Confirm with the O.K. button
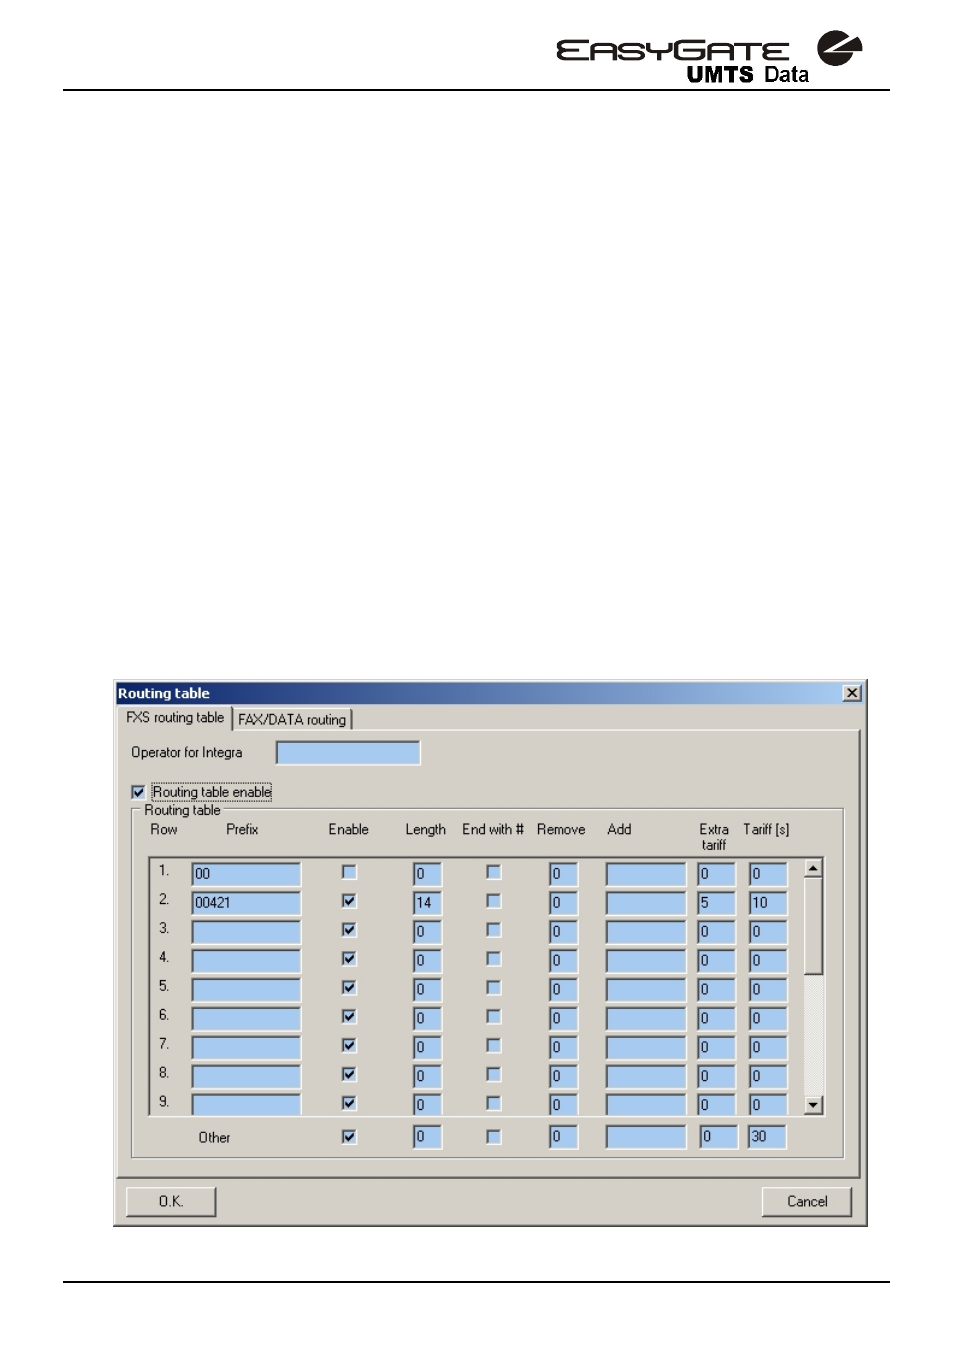This screenshot has width=954, height=1349. (171, 1201)
